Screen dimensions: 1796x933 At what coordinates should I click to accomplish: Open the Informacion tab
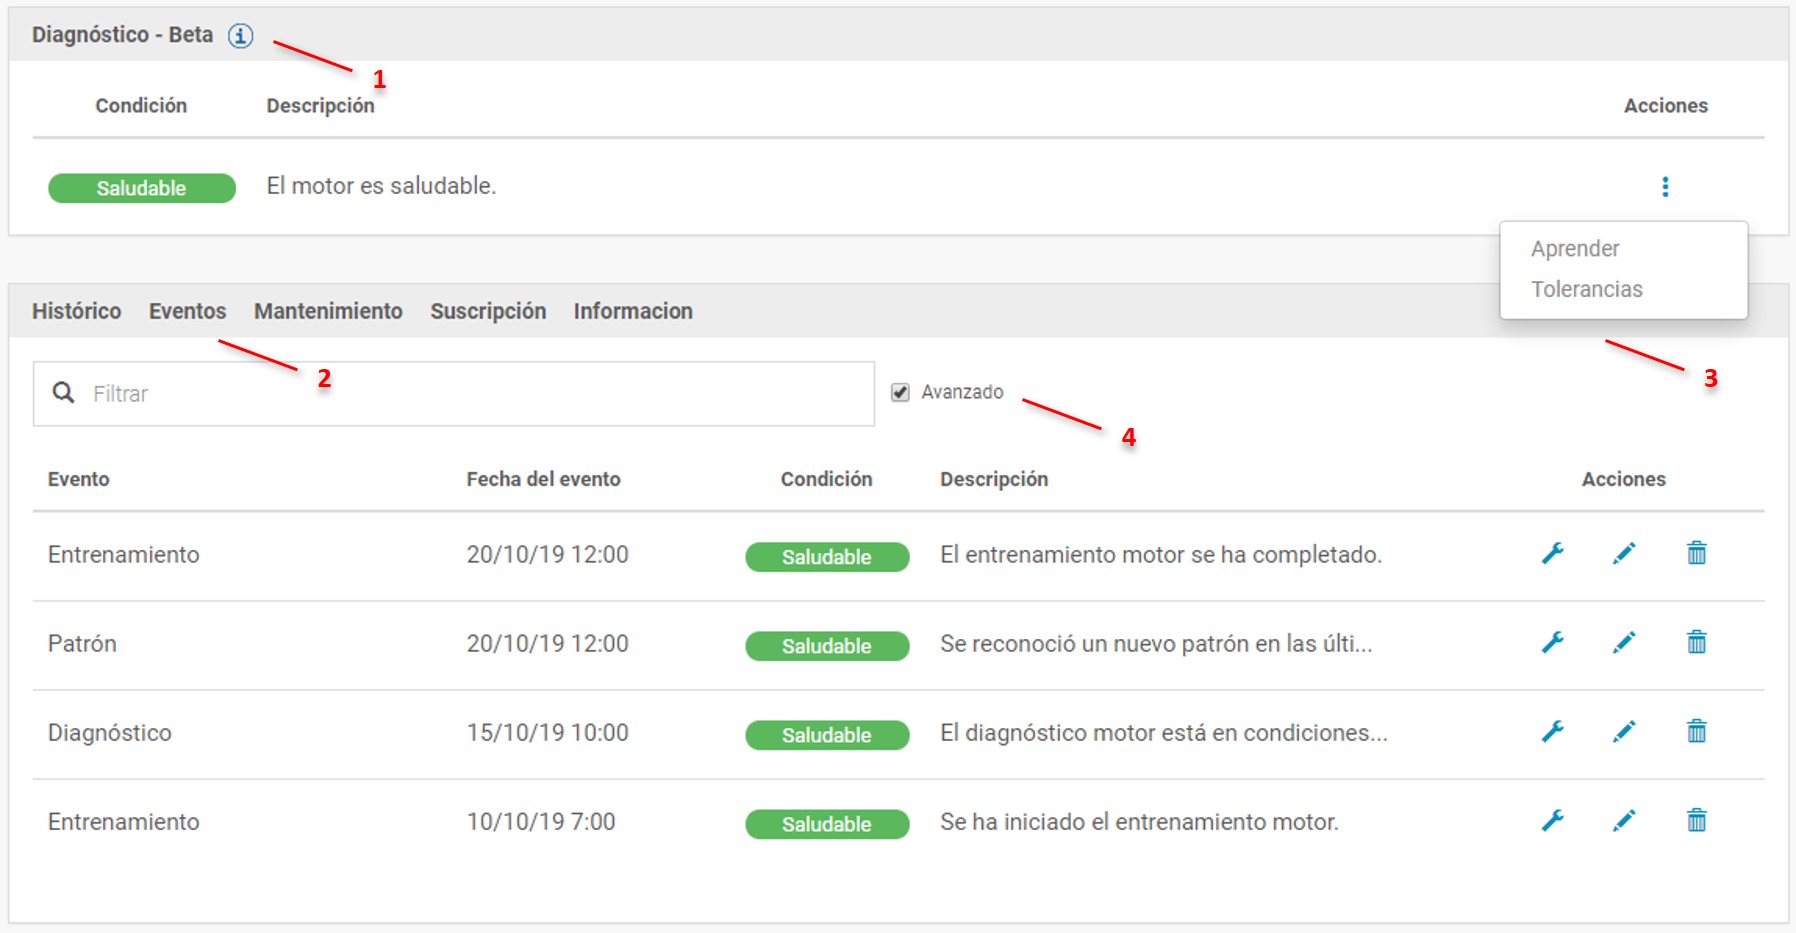pos(633,312)
